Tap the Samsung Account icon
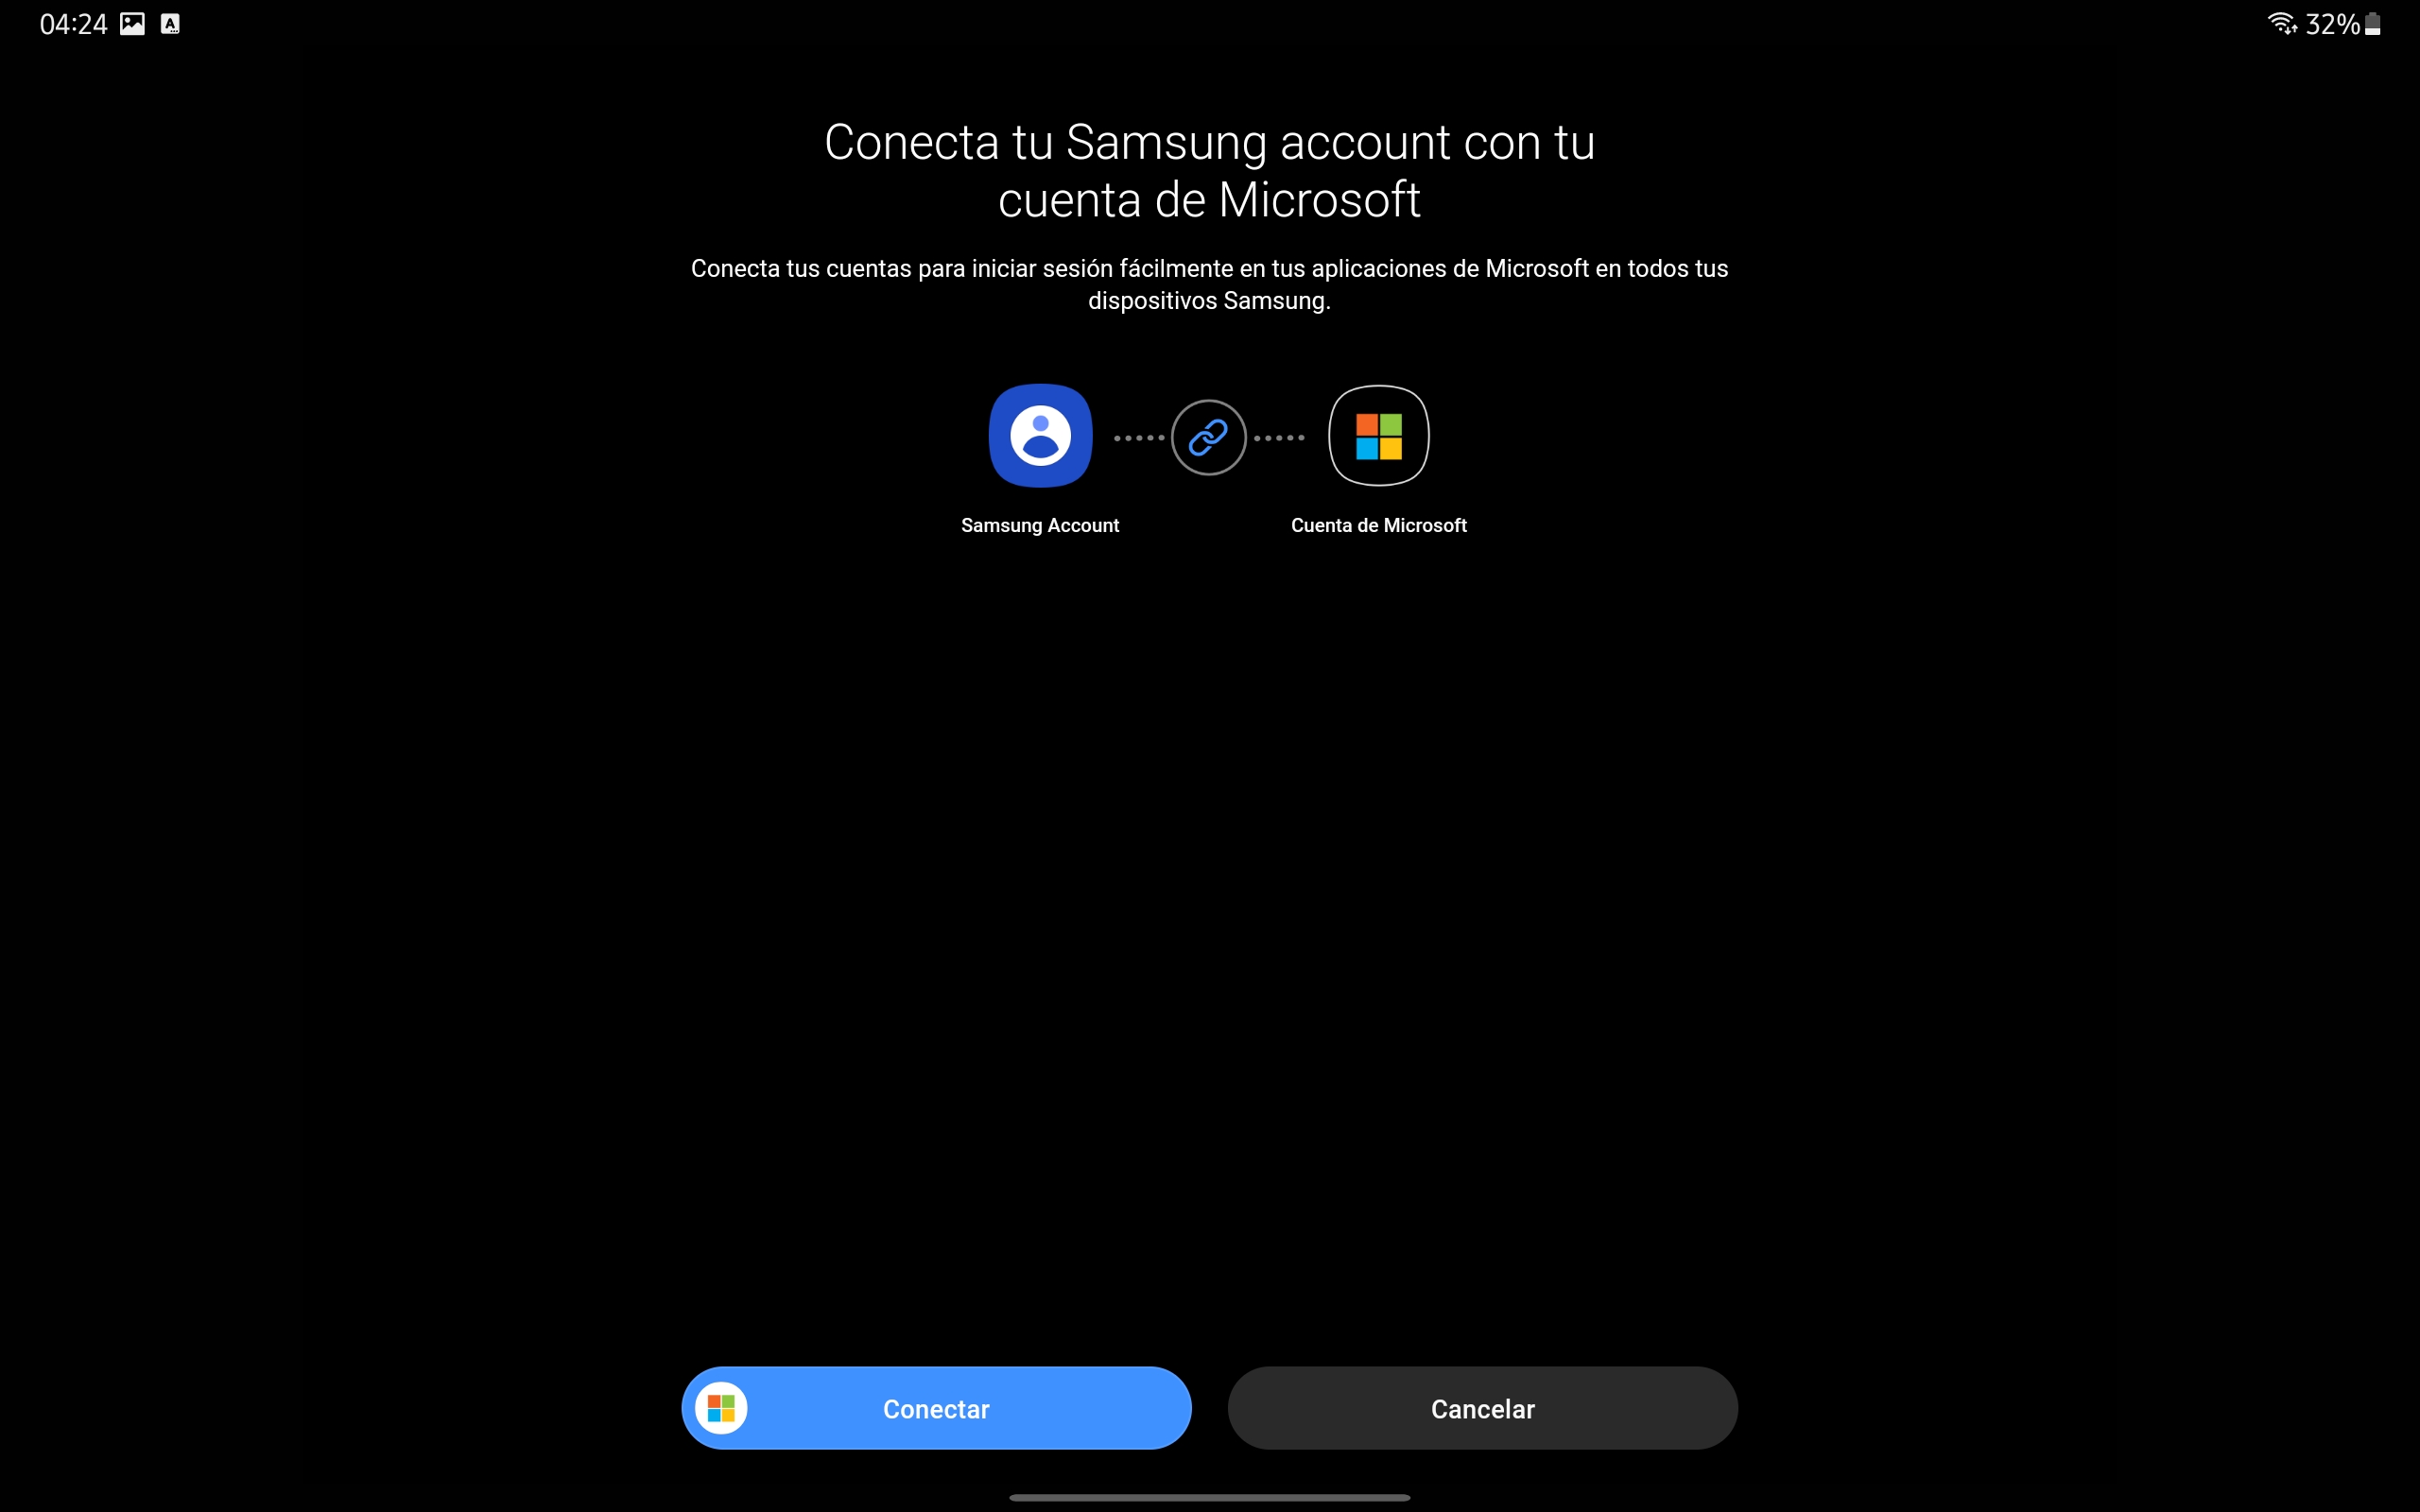The image size is (2420, 1512). click(1040, 436)
